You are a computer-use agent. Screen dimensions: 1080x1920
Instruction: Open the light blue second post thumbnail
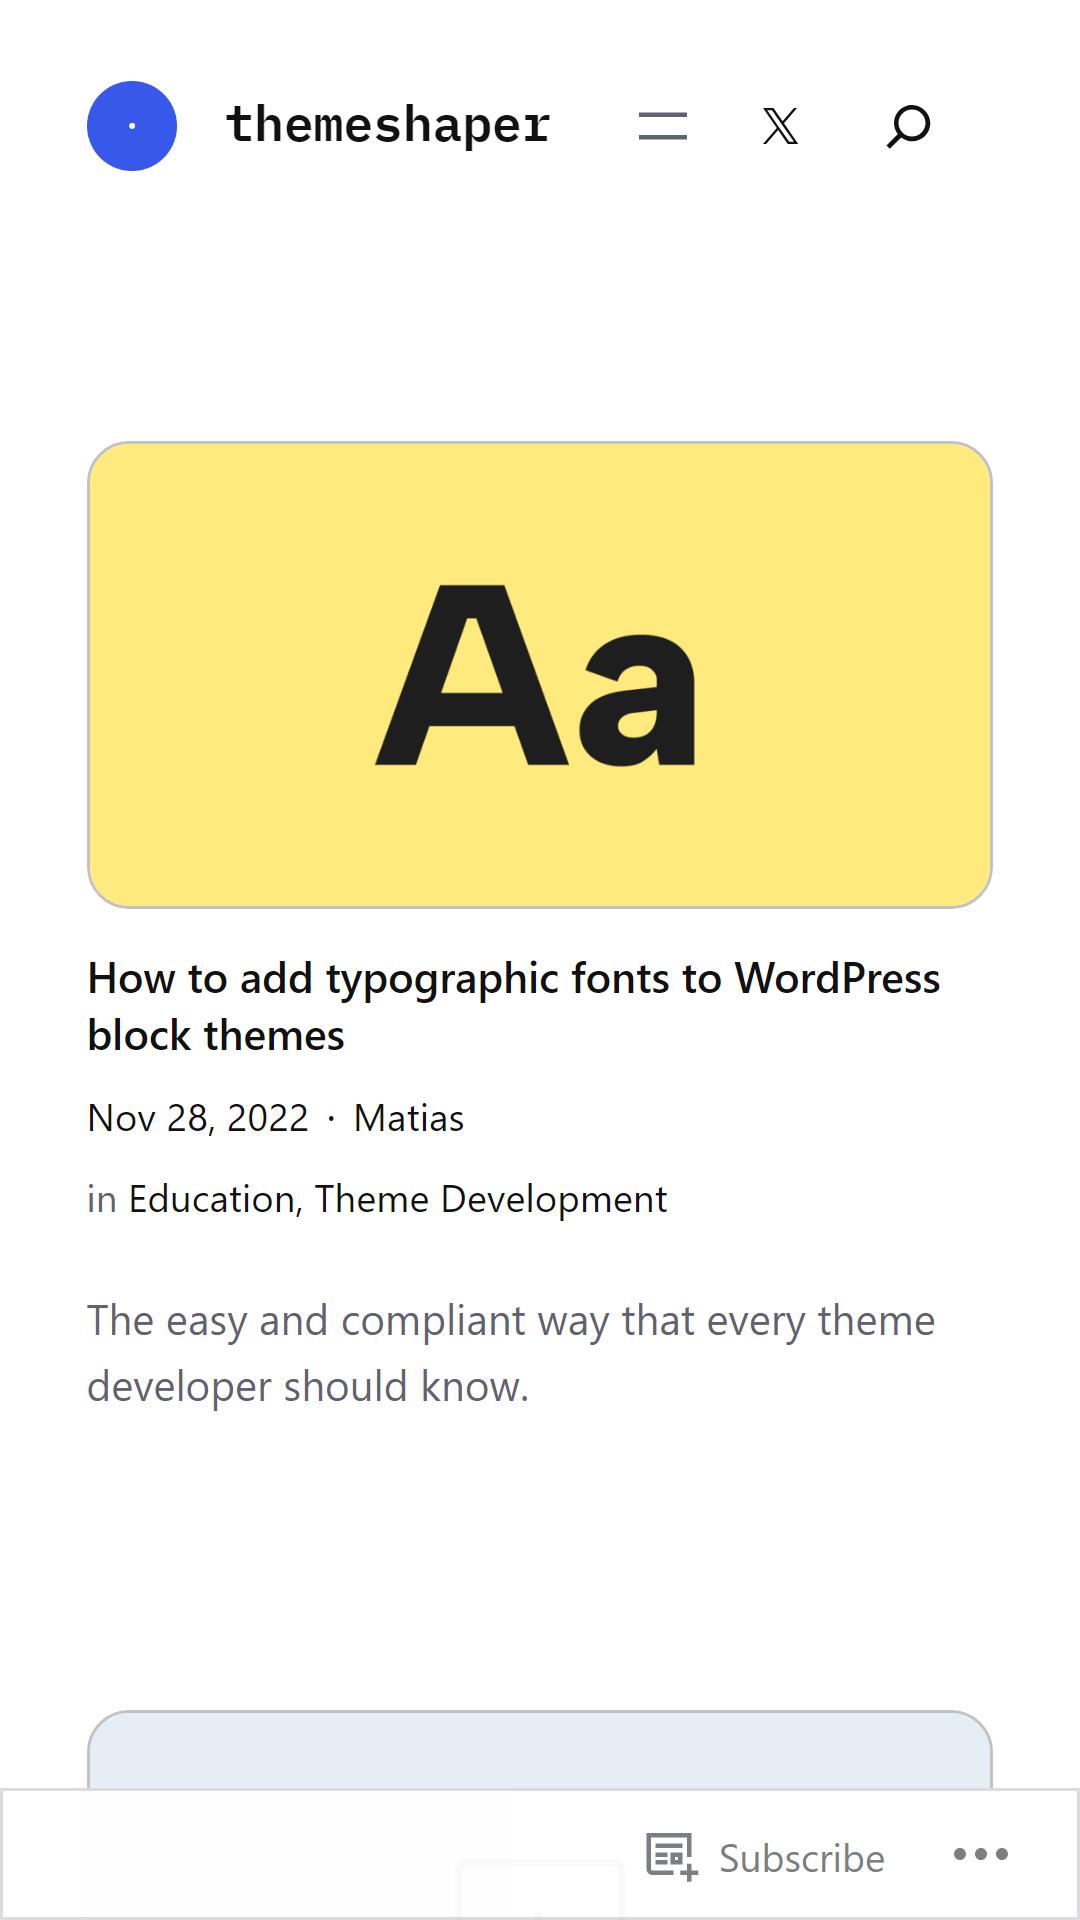coord(540,1750)
